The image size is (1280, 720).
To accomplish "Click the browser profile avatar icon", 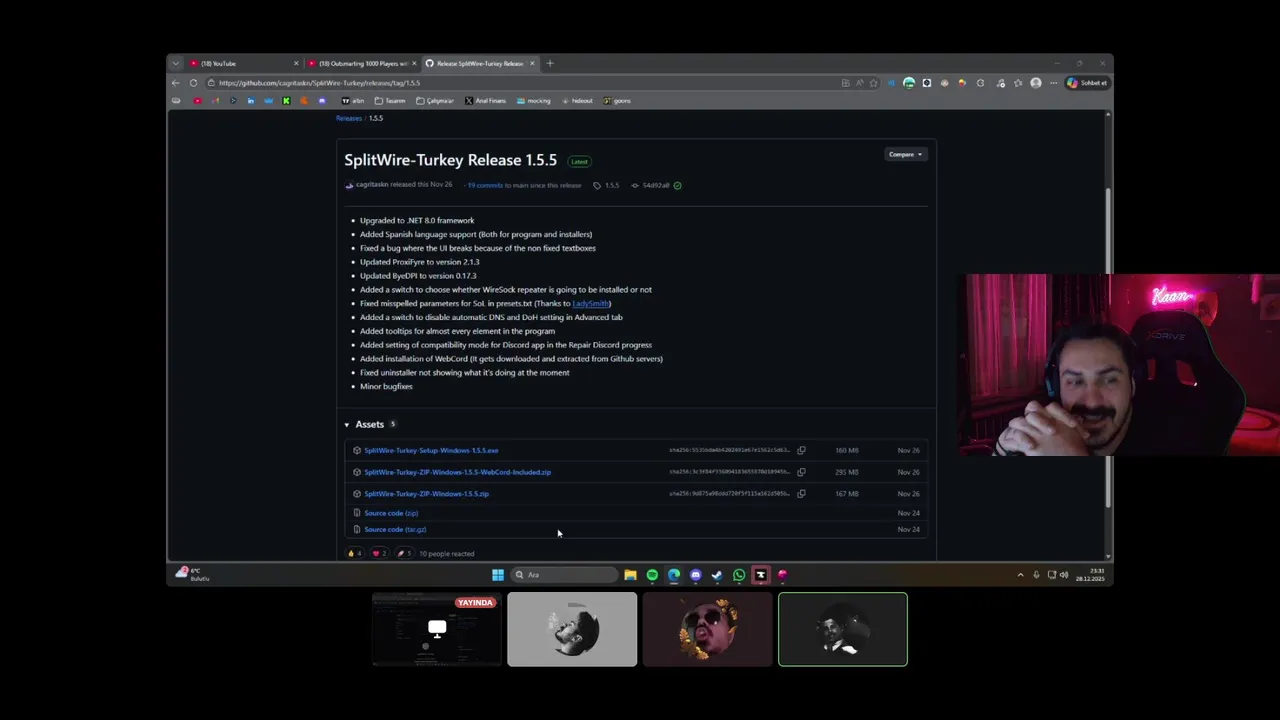I will 1036,83.
